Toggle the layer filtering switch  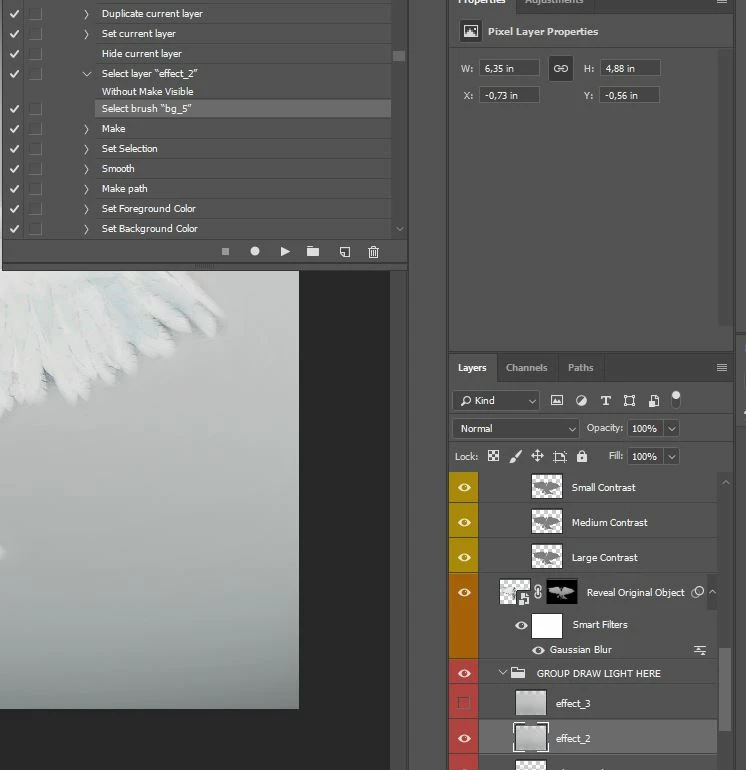pyautogui.click(x=676, y=399)
